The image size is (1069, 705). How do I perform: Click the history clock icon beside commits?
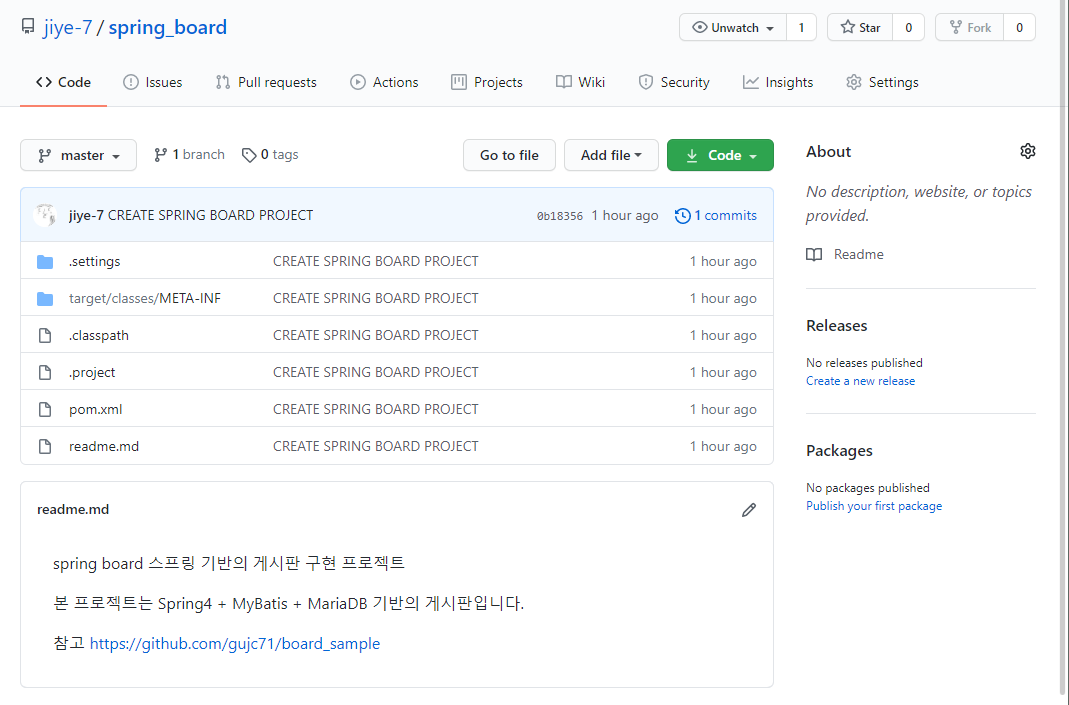pos(682,216)
